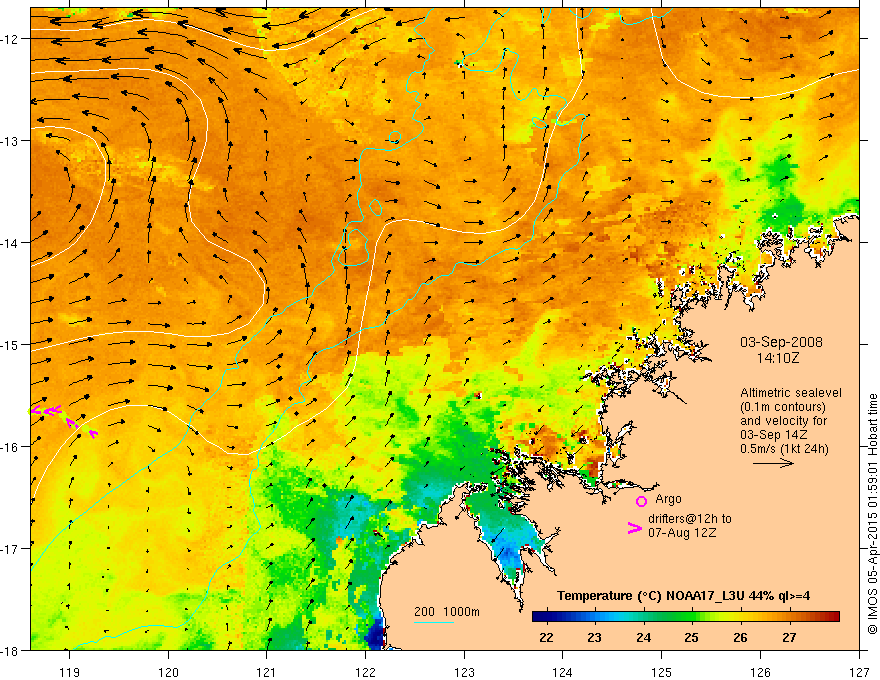The width and height of the screenshot is (880, 680).
Task: Click the '03-Sep 14Z' legend text
Action: [775, 435]
